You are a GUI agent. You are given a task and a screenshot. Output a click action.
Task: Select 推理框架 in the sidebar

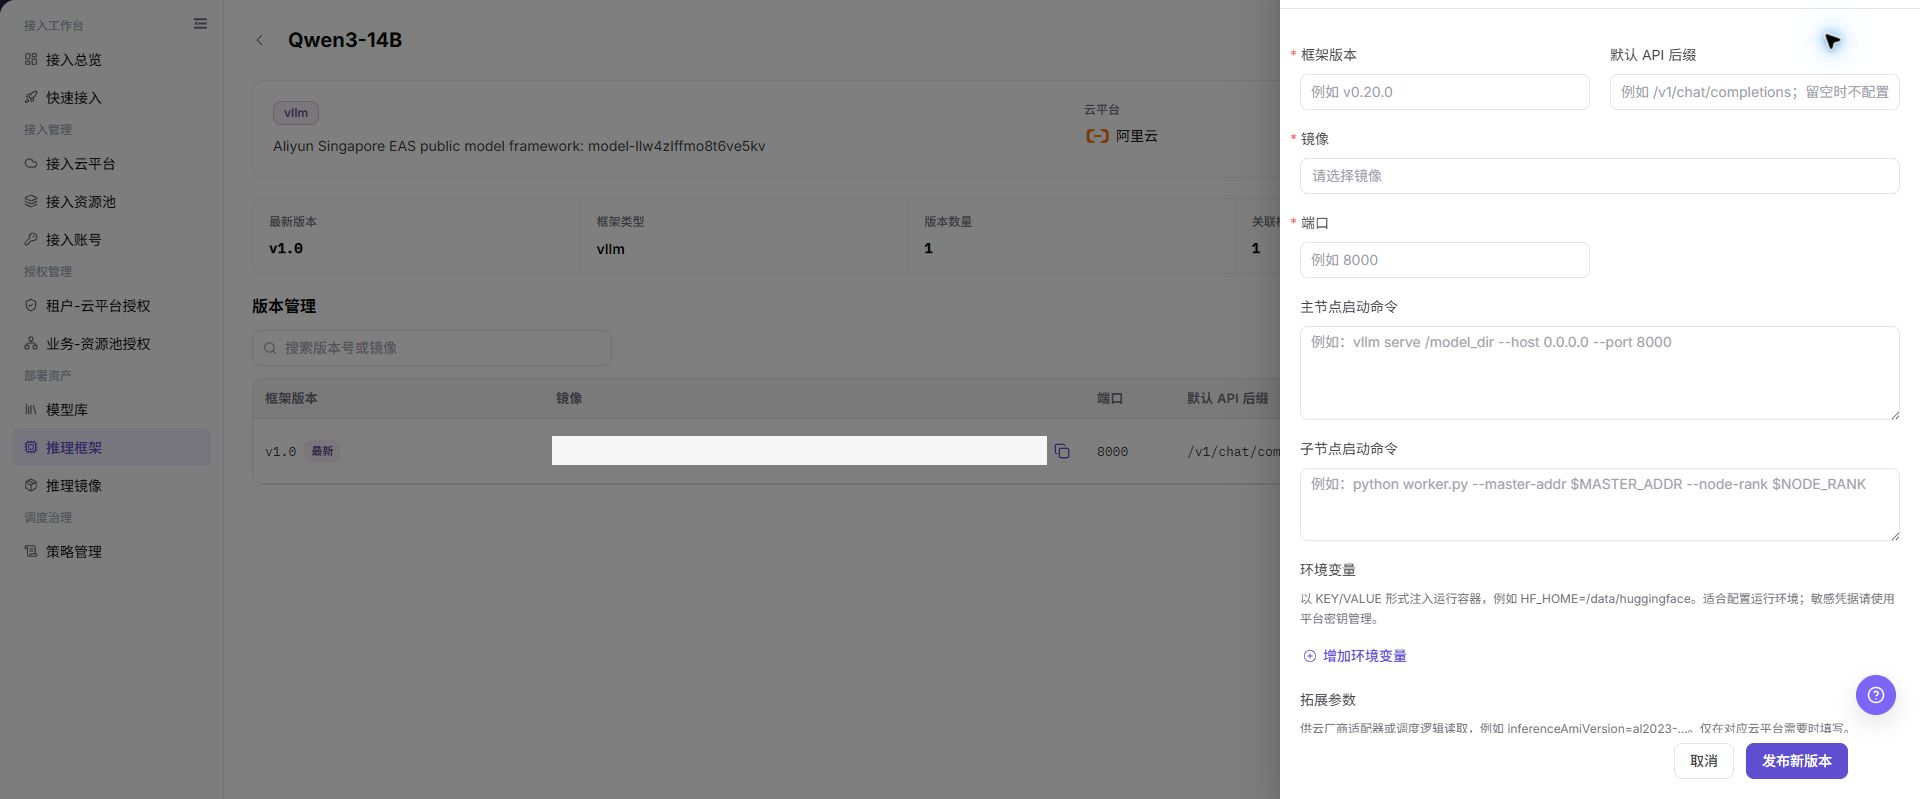click(x=111, y=448)
